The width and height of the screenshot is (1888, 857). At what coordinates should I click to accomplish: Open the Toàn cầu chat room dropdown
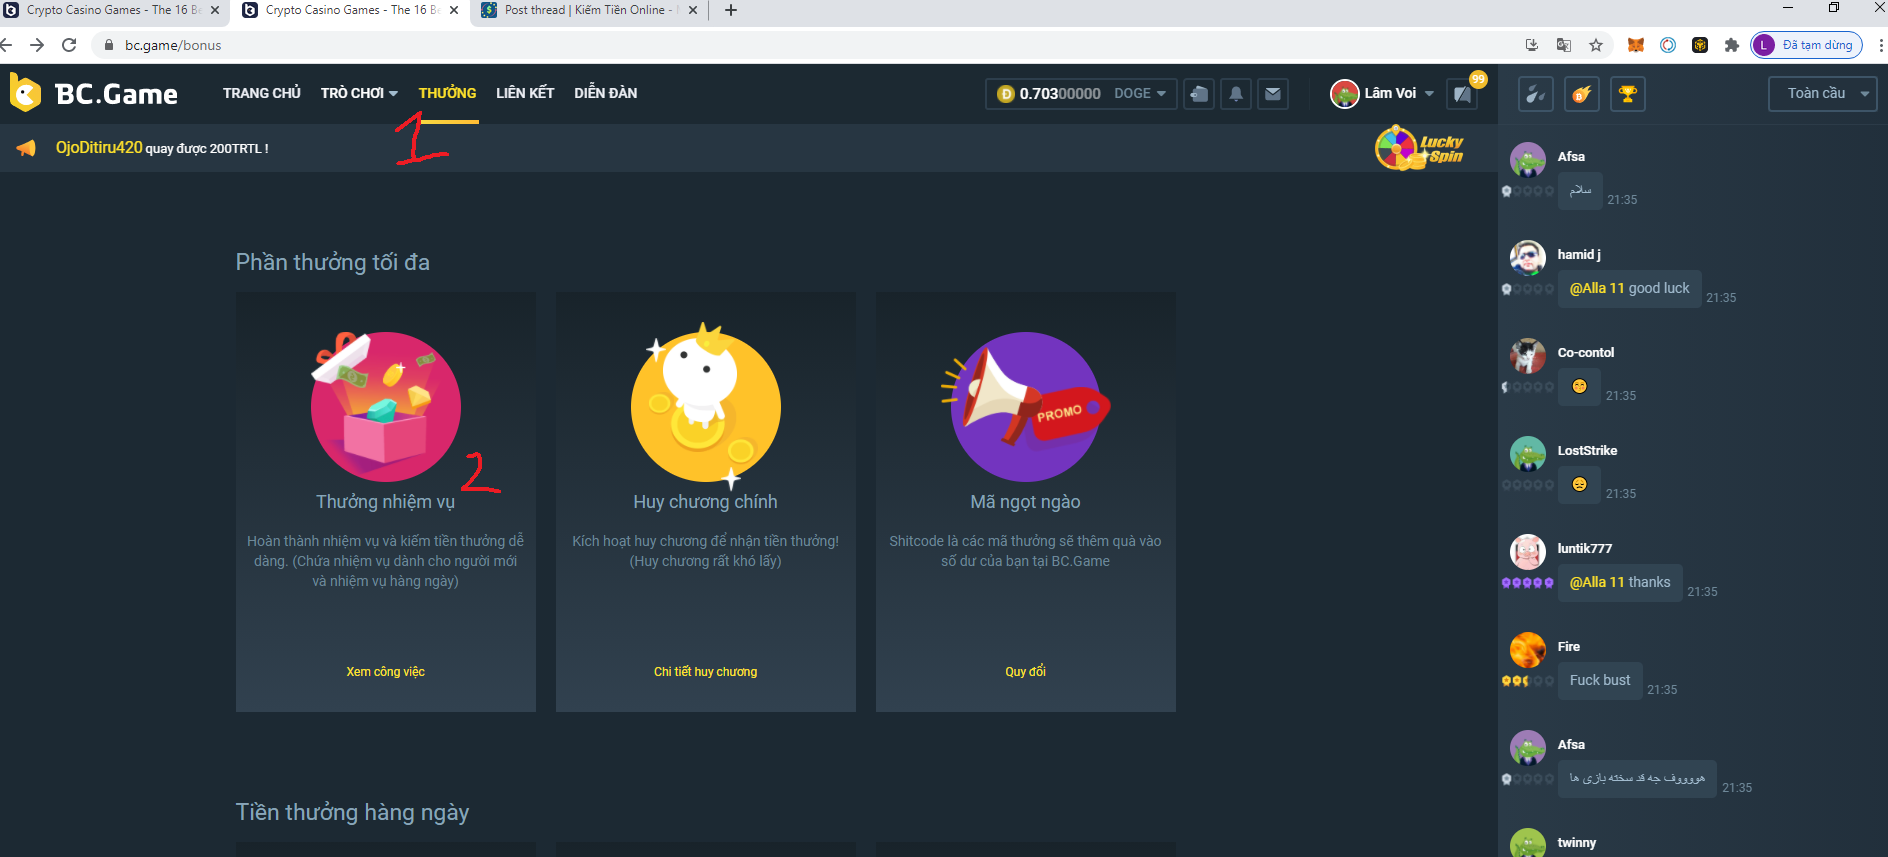[x=1823, y=94]
